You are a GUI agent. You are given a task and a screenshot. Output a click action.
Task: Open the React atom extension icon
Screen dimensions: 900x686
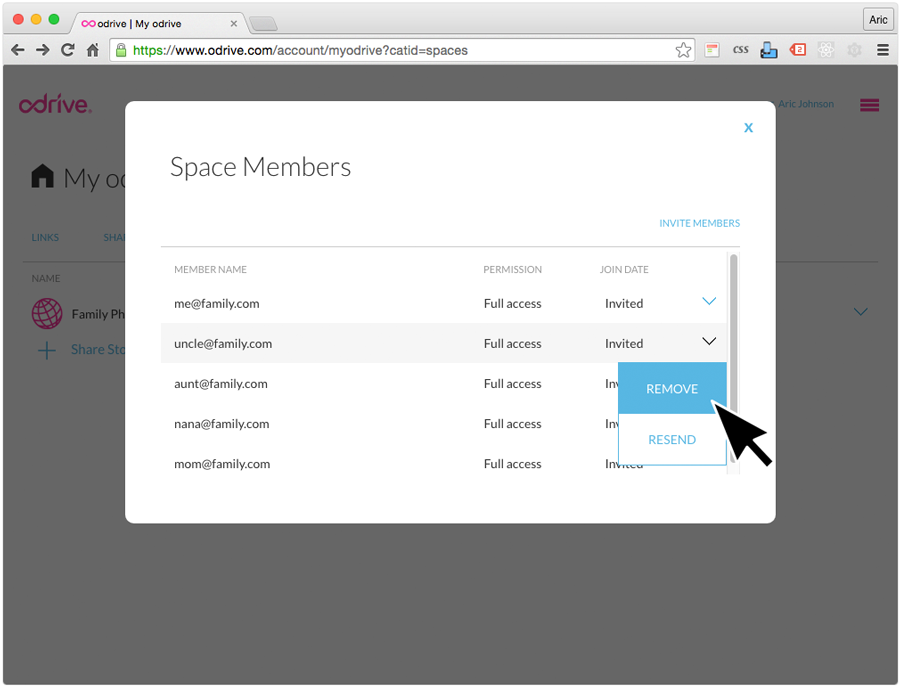click(x=826, y=50)
